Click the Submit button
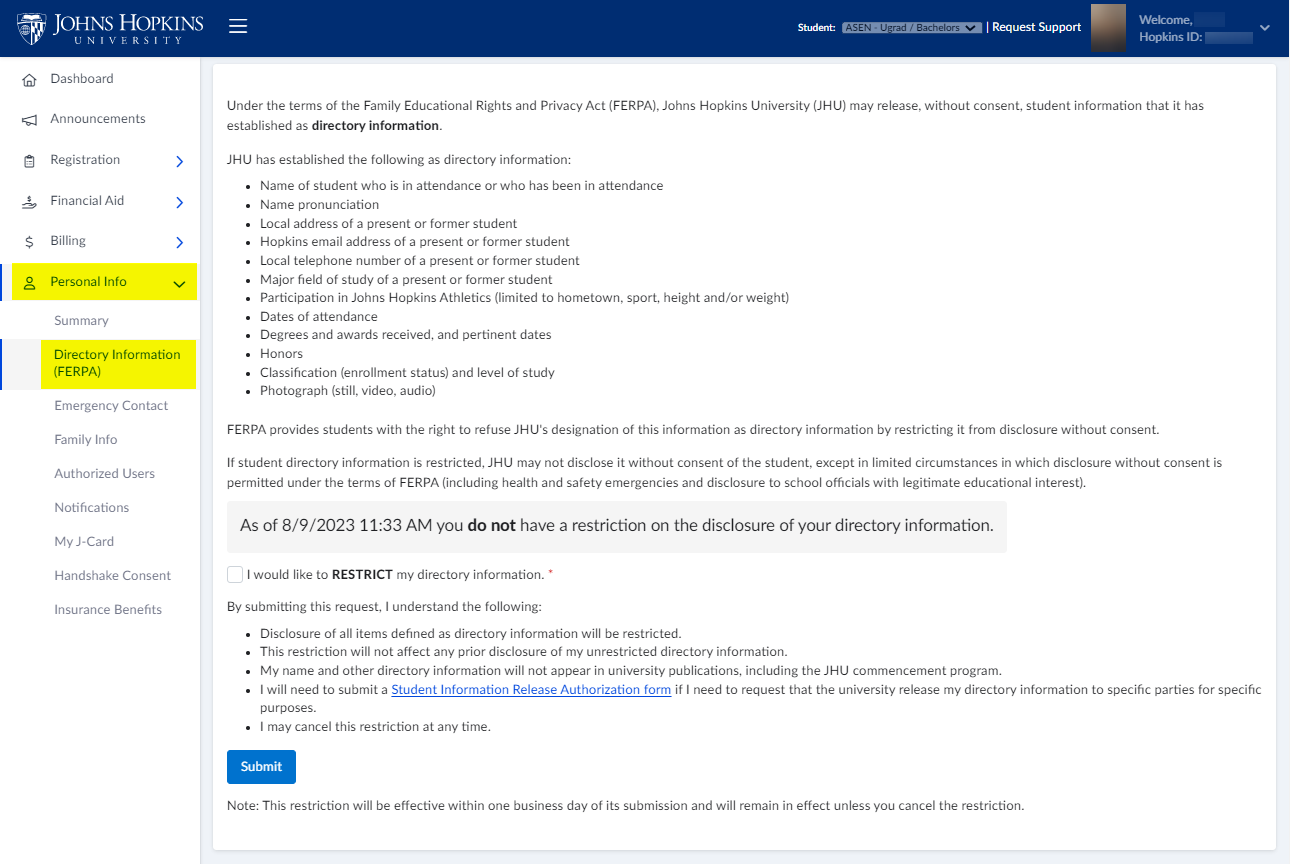Image resolution: width=1290 pixels, height=864 pixels. click(x=261, y=767)
